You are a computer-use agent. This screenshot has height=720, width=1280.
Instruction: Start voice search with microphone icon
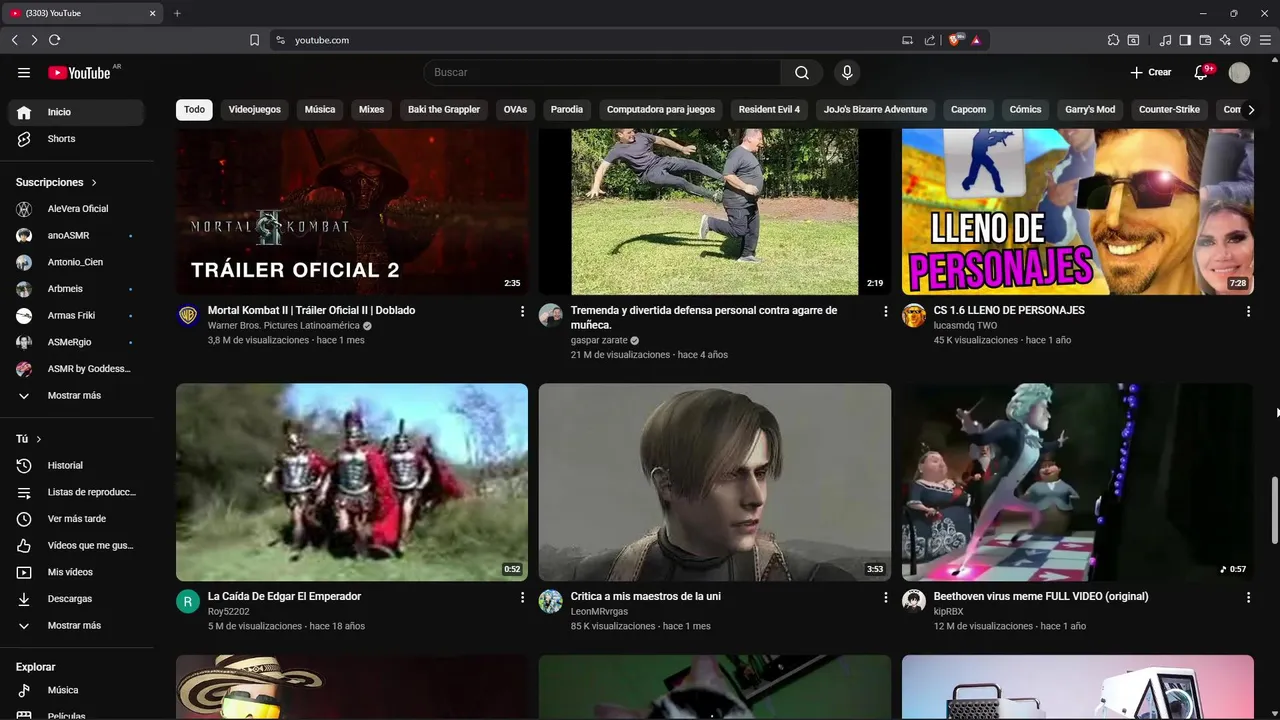(x=847, y=72)
